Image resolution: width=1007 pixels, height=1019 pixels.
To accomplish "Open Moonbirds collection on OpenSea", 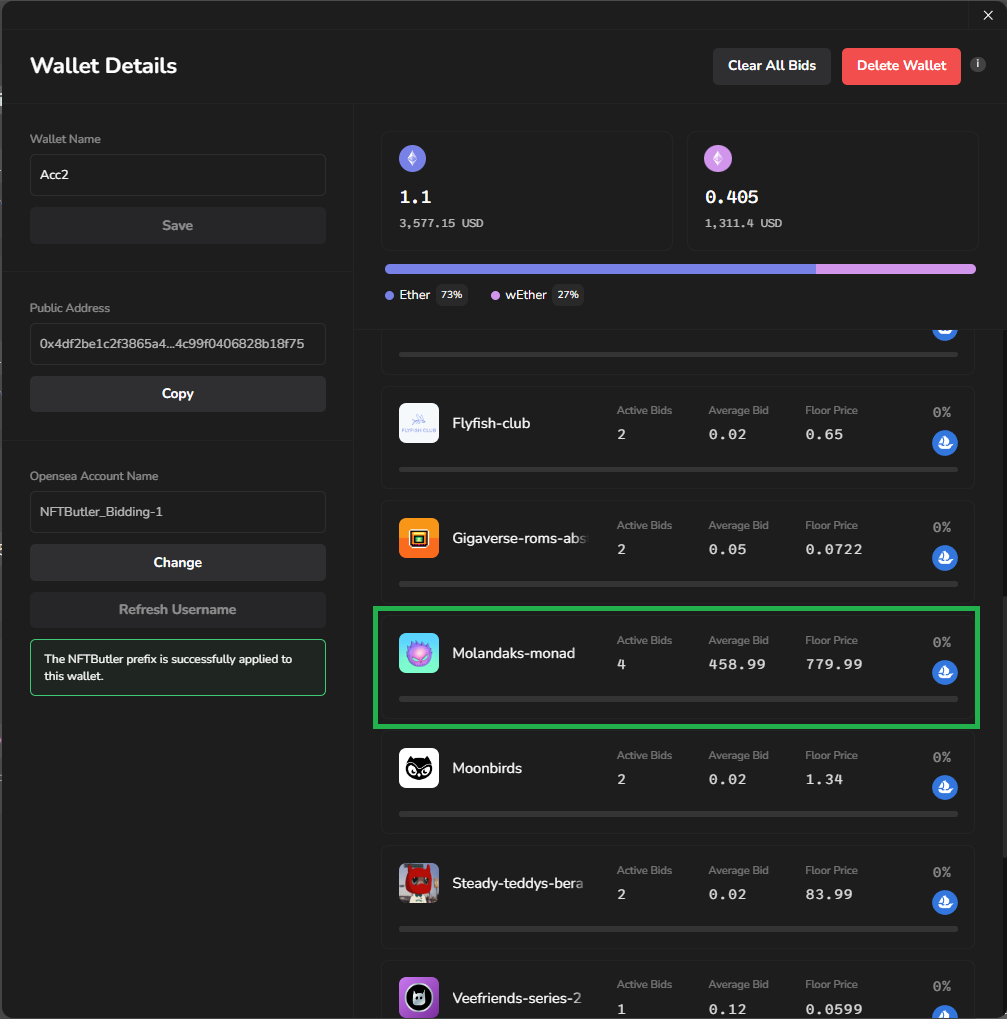I will click(x=944, y=787).
